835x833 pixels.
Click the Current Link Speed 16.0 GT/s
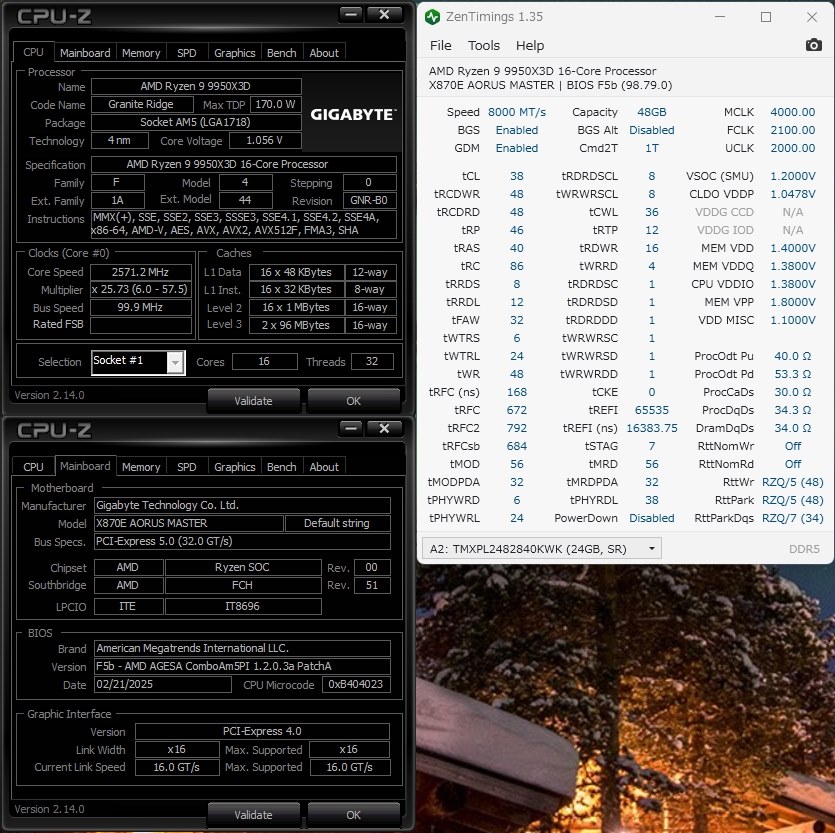[177, 767]
